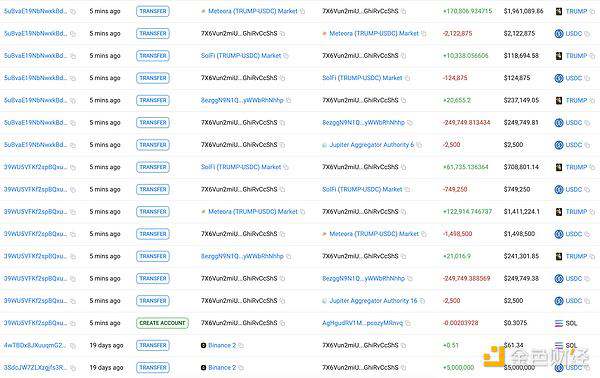Click TRUMP token icon in $241,301.85 row

click(x=559, y=256)
